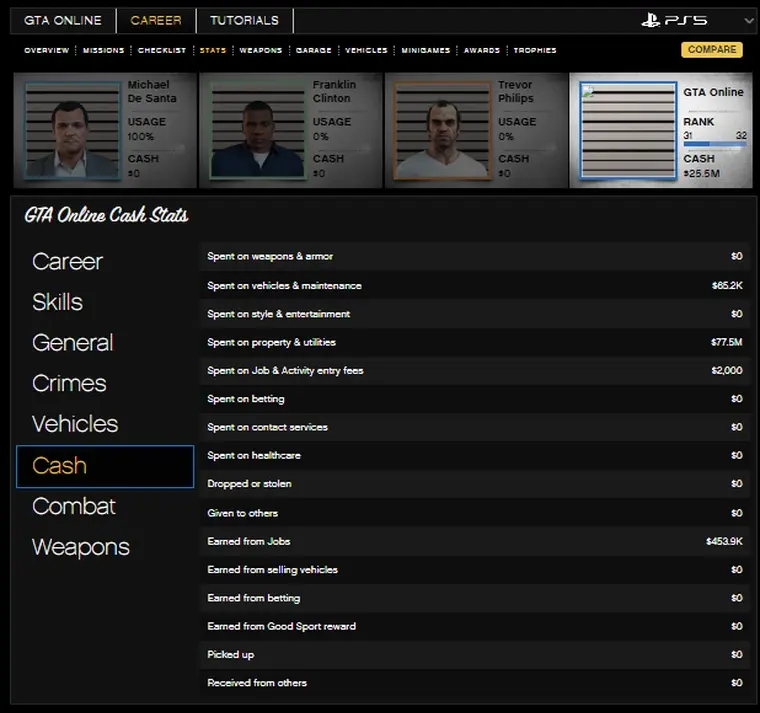Show the Skills stats category
This screenshot has width=760, height=713.
57,302
